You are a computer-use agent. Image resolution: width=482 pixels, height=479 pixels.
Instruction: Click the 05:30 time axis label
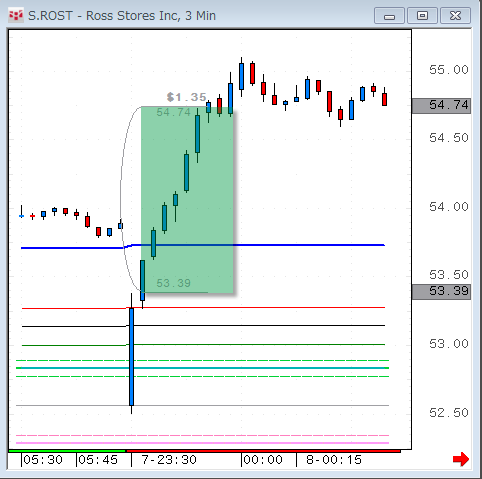[x=43, y=460]
